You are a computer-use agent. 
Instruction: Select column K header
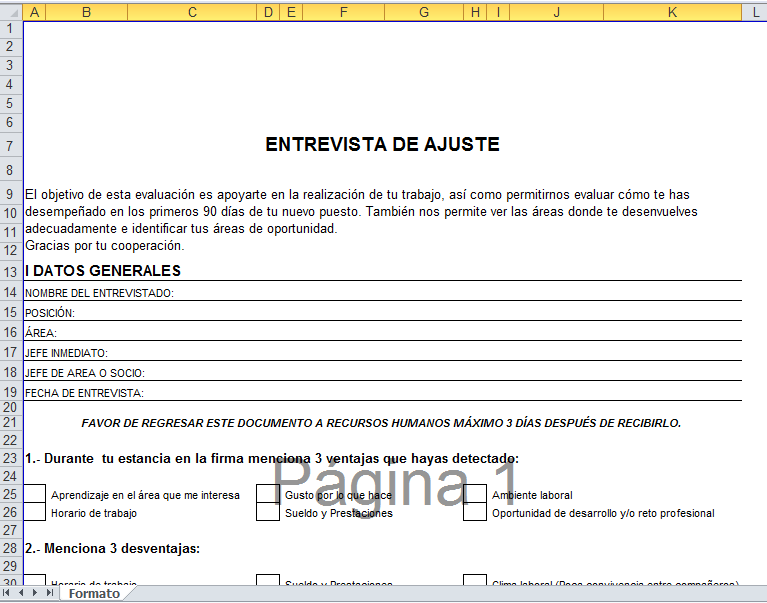(673, 12)
